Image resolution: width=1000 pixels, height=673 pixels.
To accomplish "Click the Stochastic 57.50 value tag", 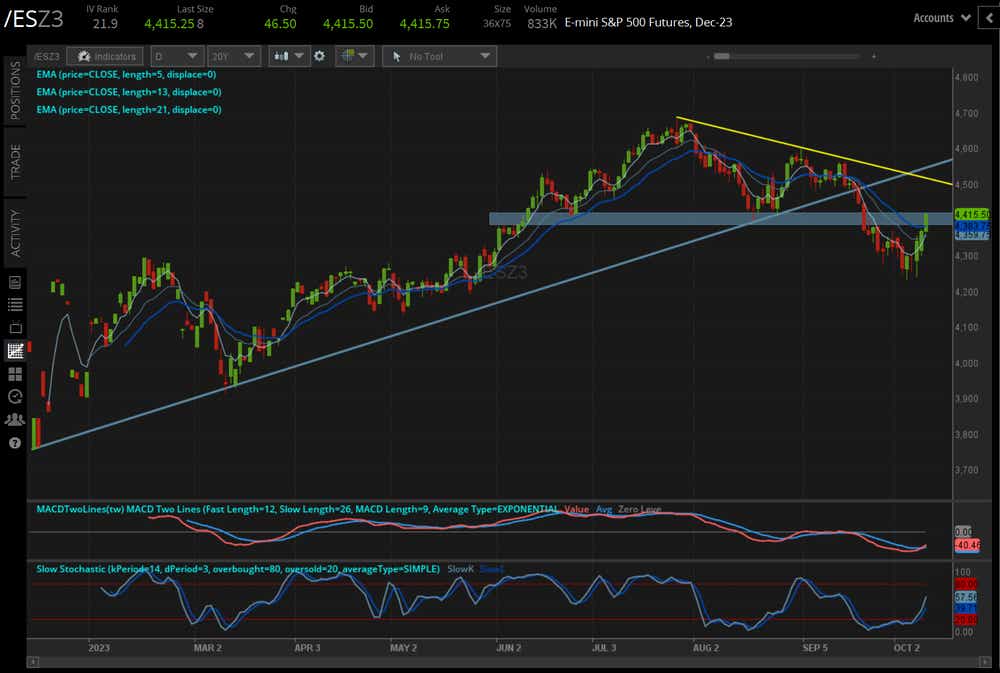I will pyautogui.click(x=966, y=596).
